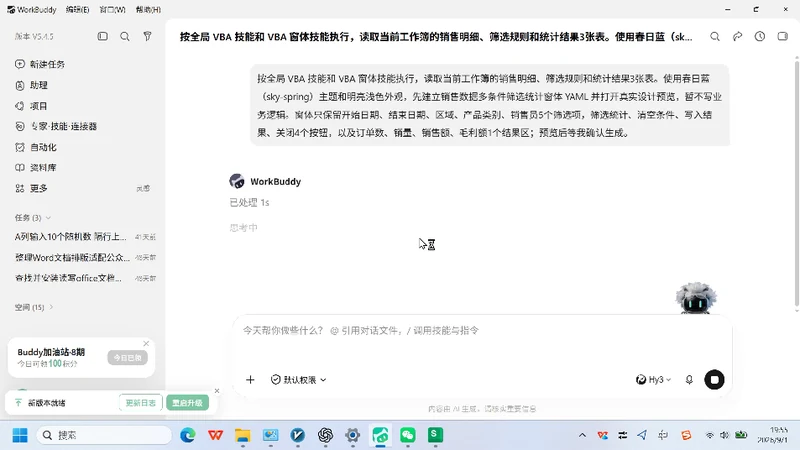Dismiss the 新版本就绪 notification

tap(217, 391)
